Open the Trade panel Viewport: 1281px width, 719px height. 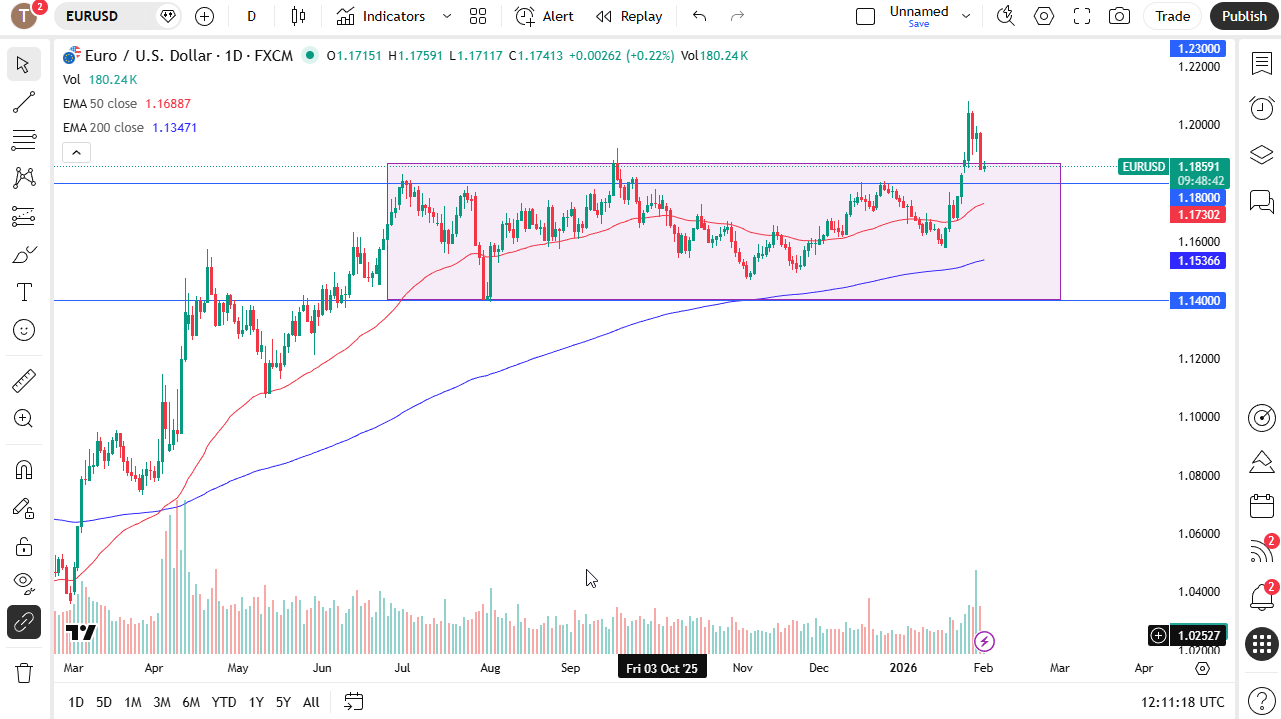[x=1173, y=16]
